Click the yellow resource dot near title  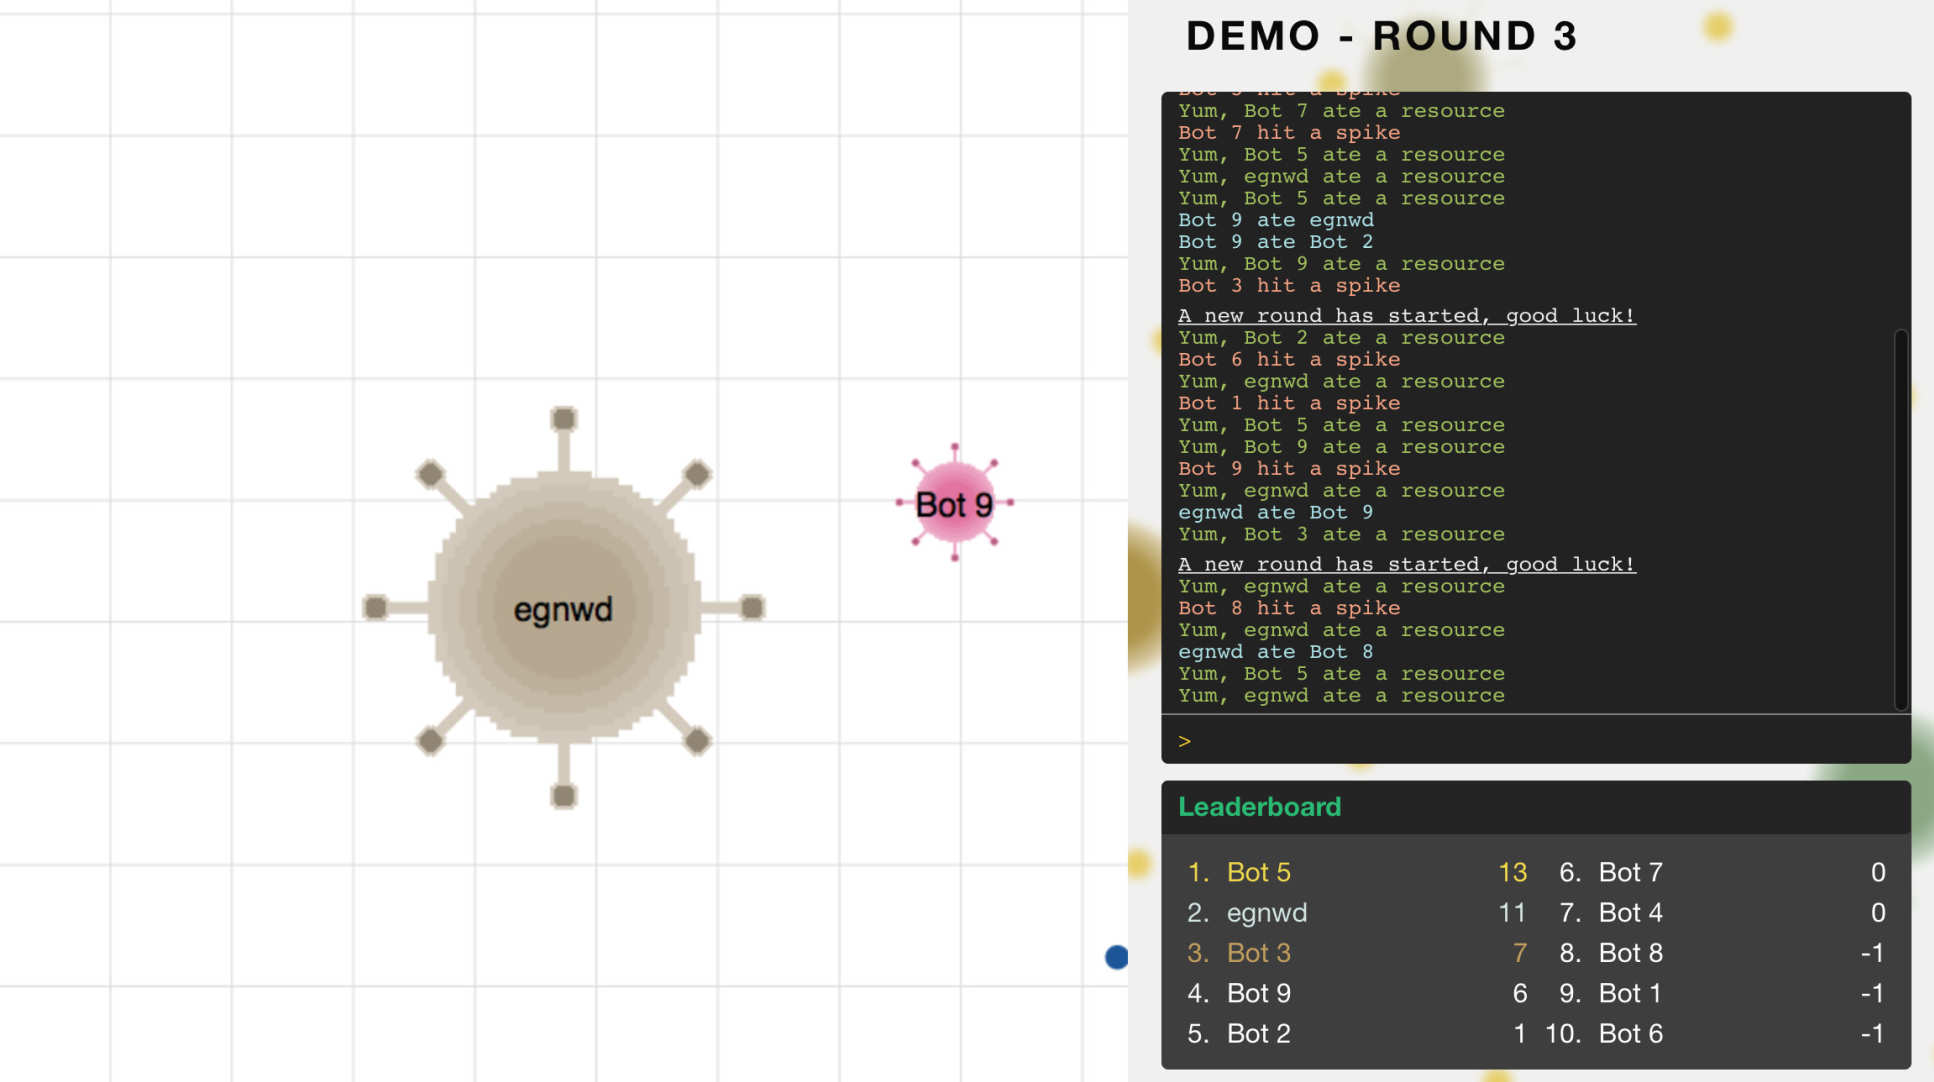(1717, 26)
